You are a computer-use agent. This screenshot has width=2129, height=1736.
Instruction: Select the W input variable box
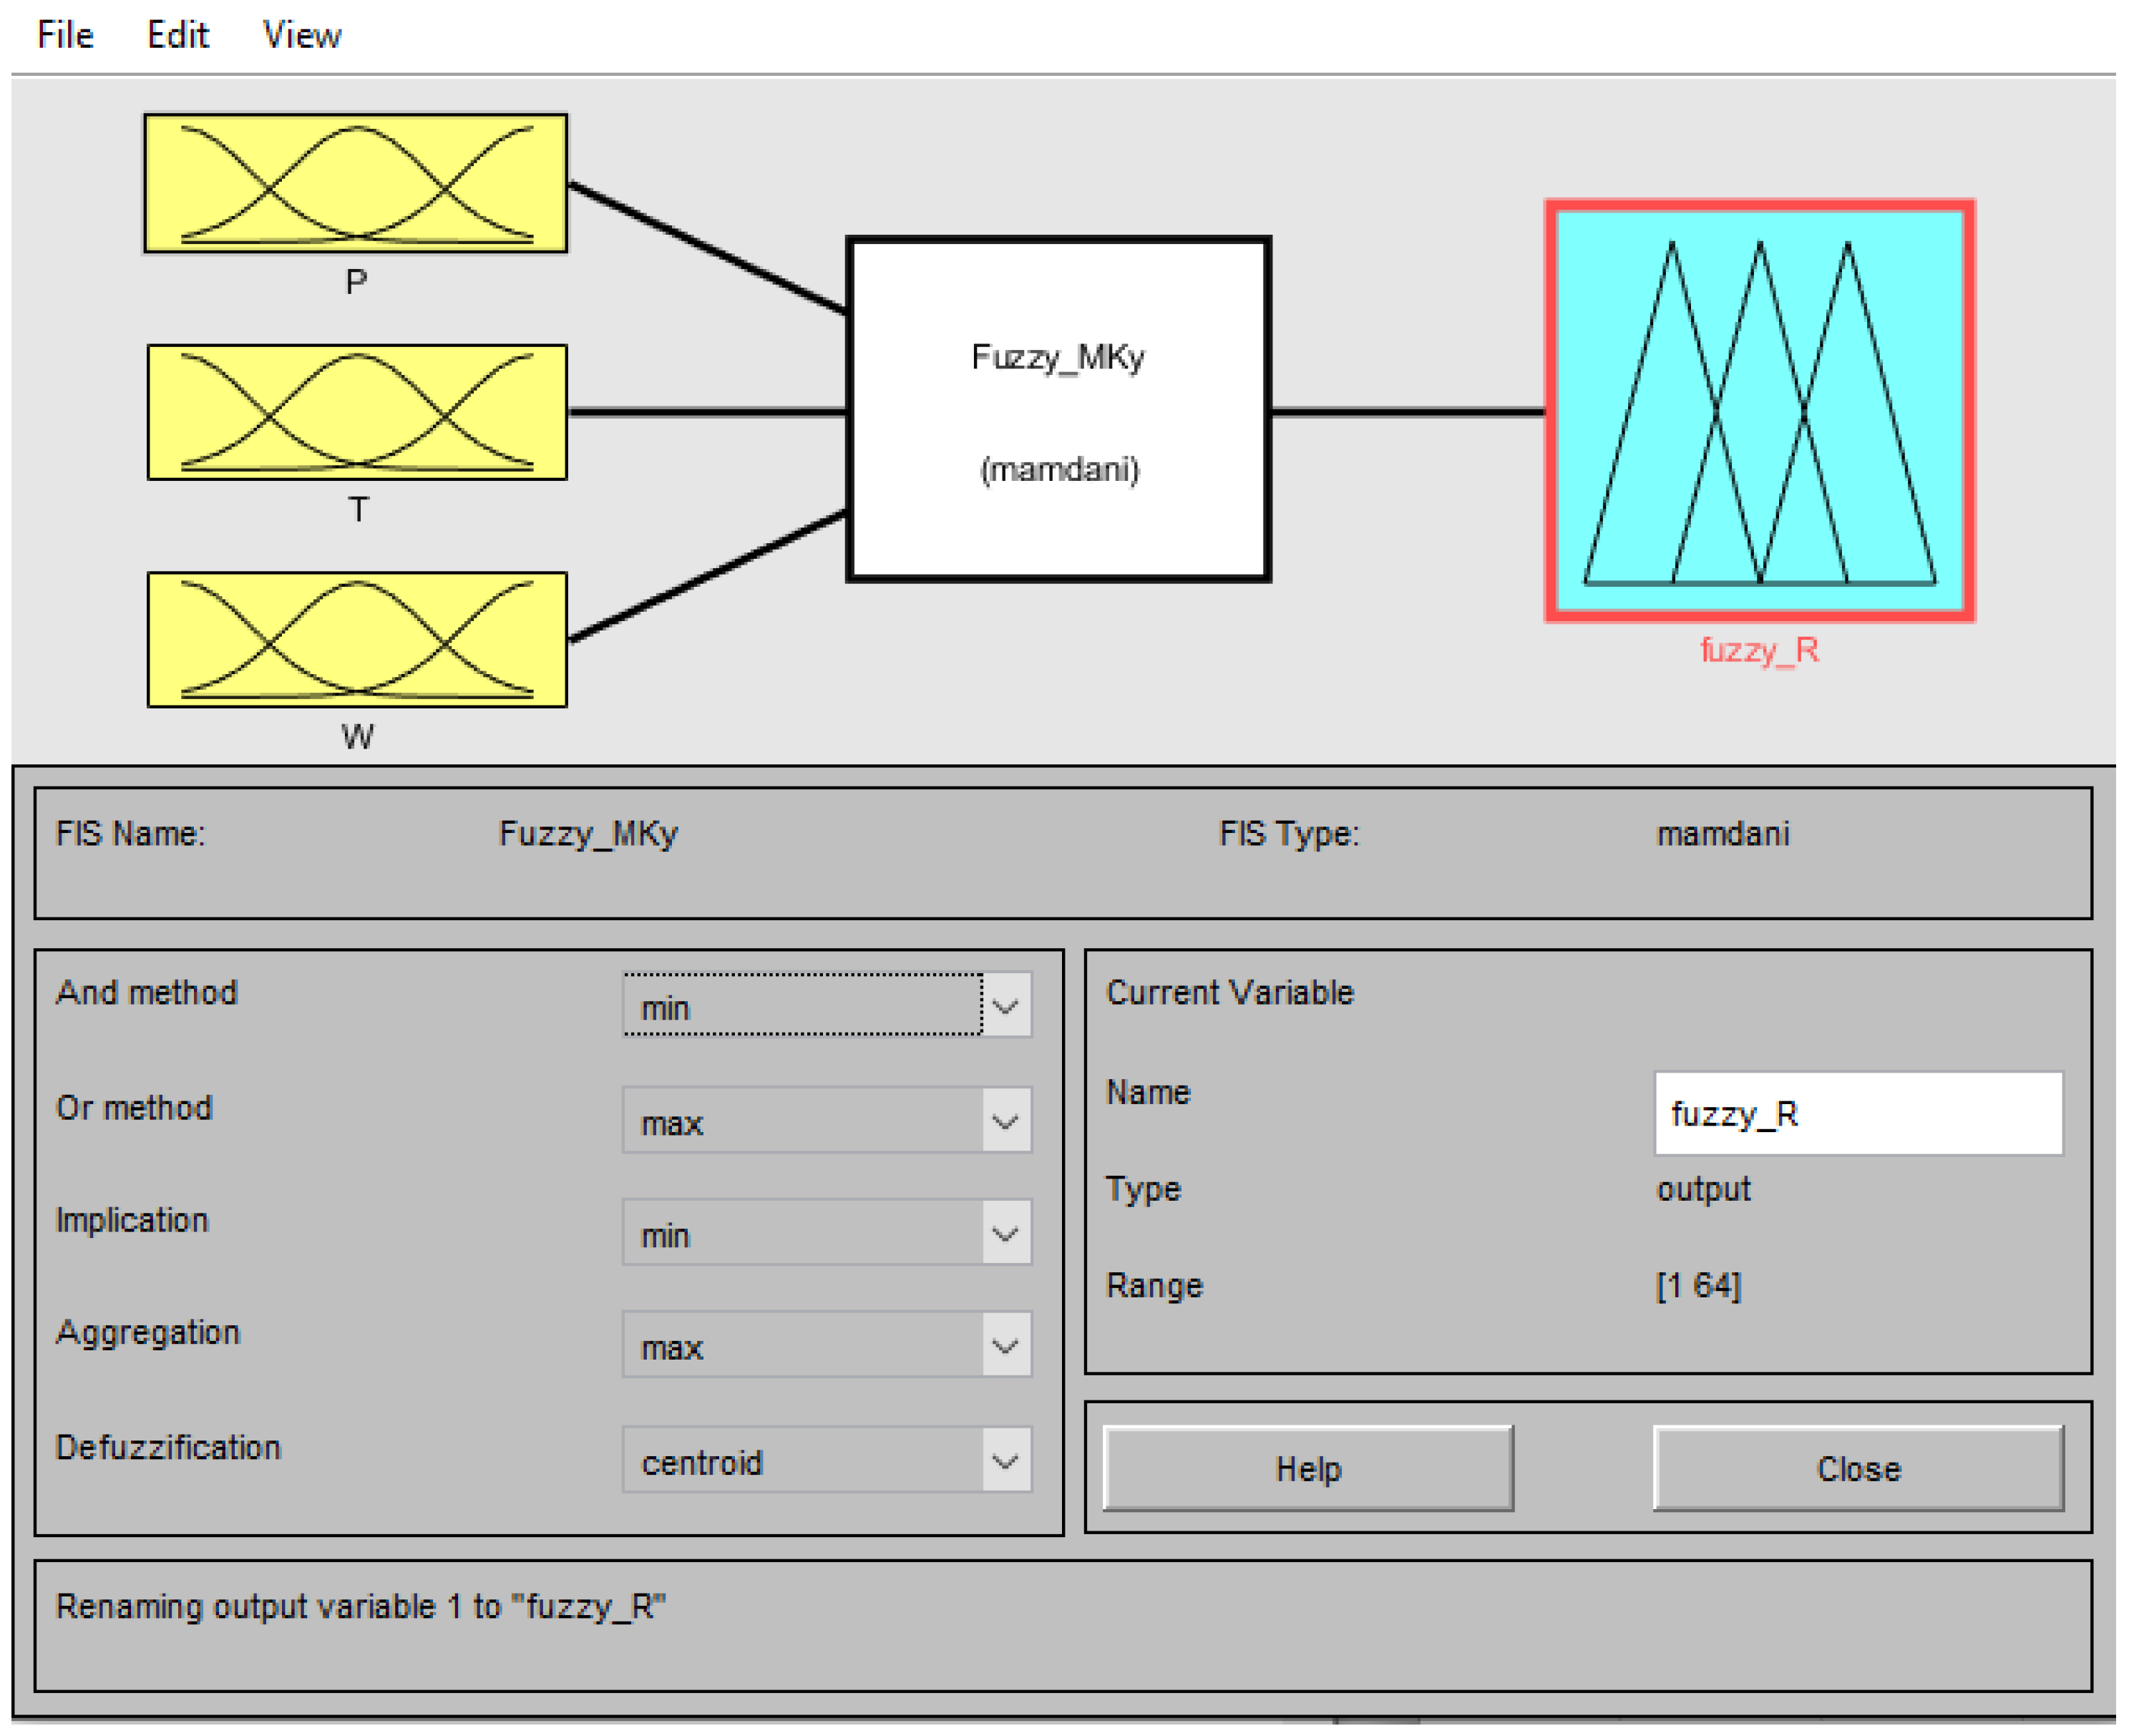(356, 639)
